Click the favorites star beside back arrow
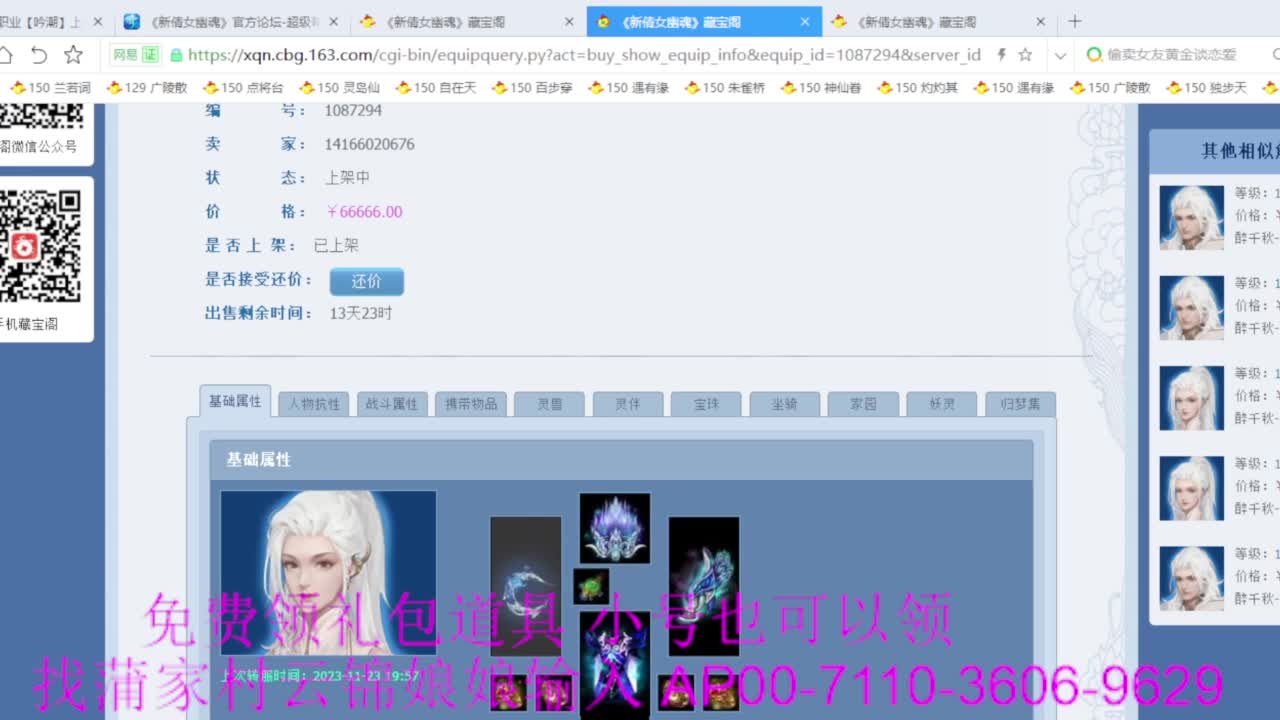1280x720 pixels. tap(73, 55)
